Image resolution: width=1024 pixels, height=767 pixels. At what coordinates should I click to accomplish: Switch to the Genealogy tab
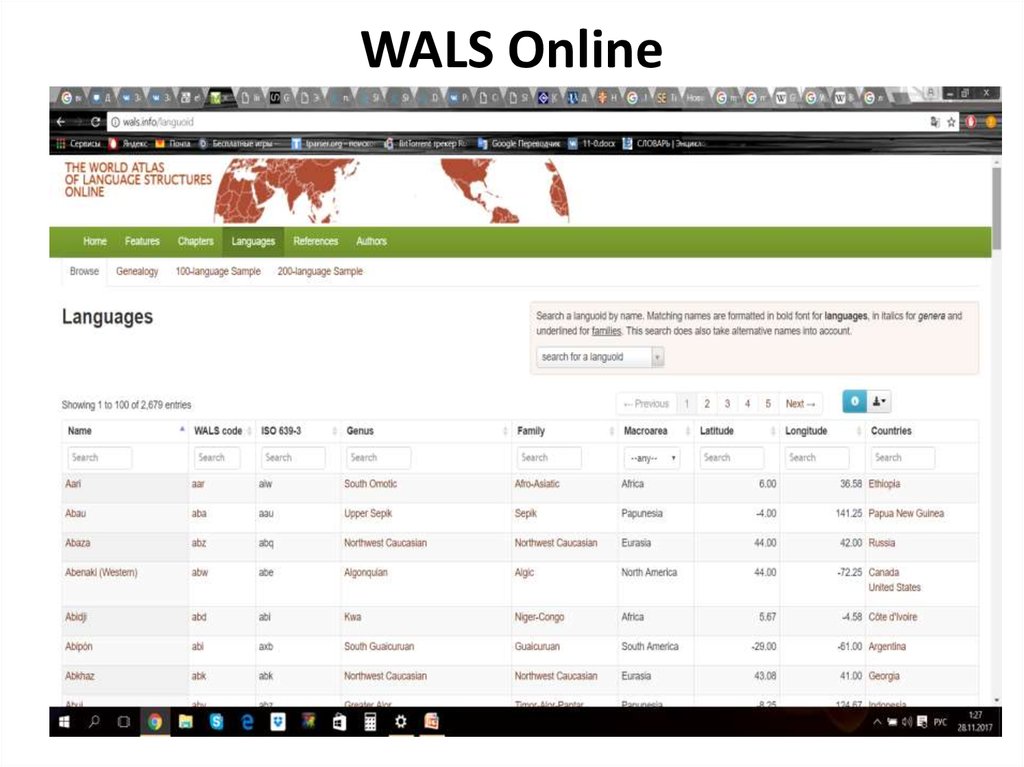pyautogui.click(x=137, y=271)
